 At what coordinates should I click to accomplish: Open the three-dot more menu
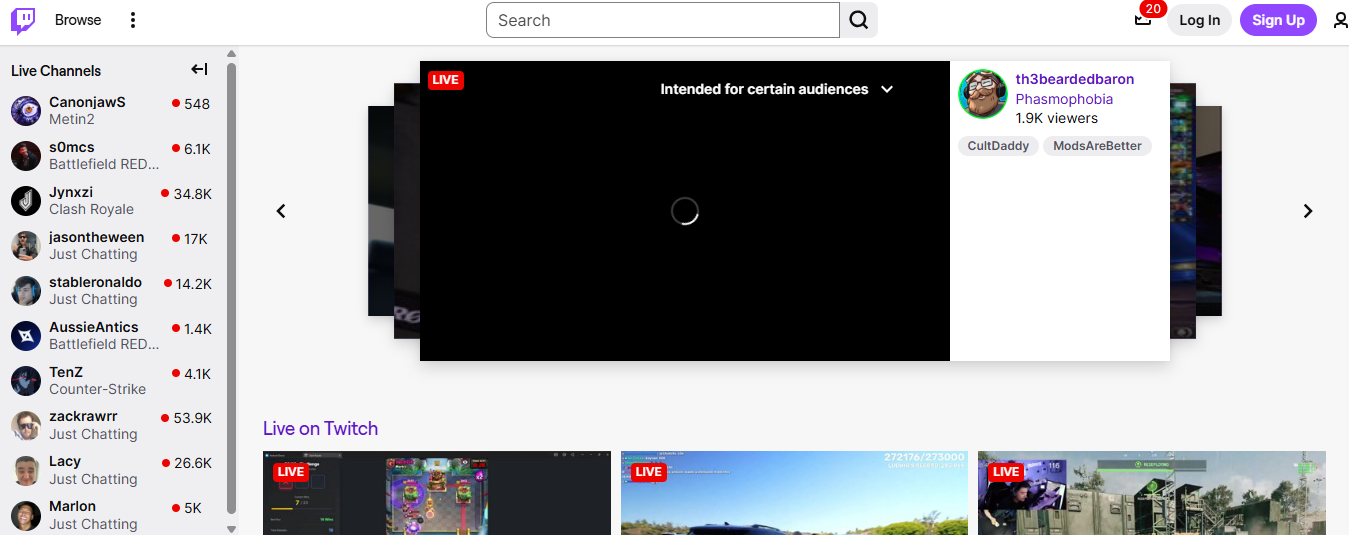133,20
